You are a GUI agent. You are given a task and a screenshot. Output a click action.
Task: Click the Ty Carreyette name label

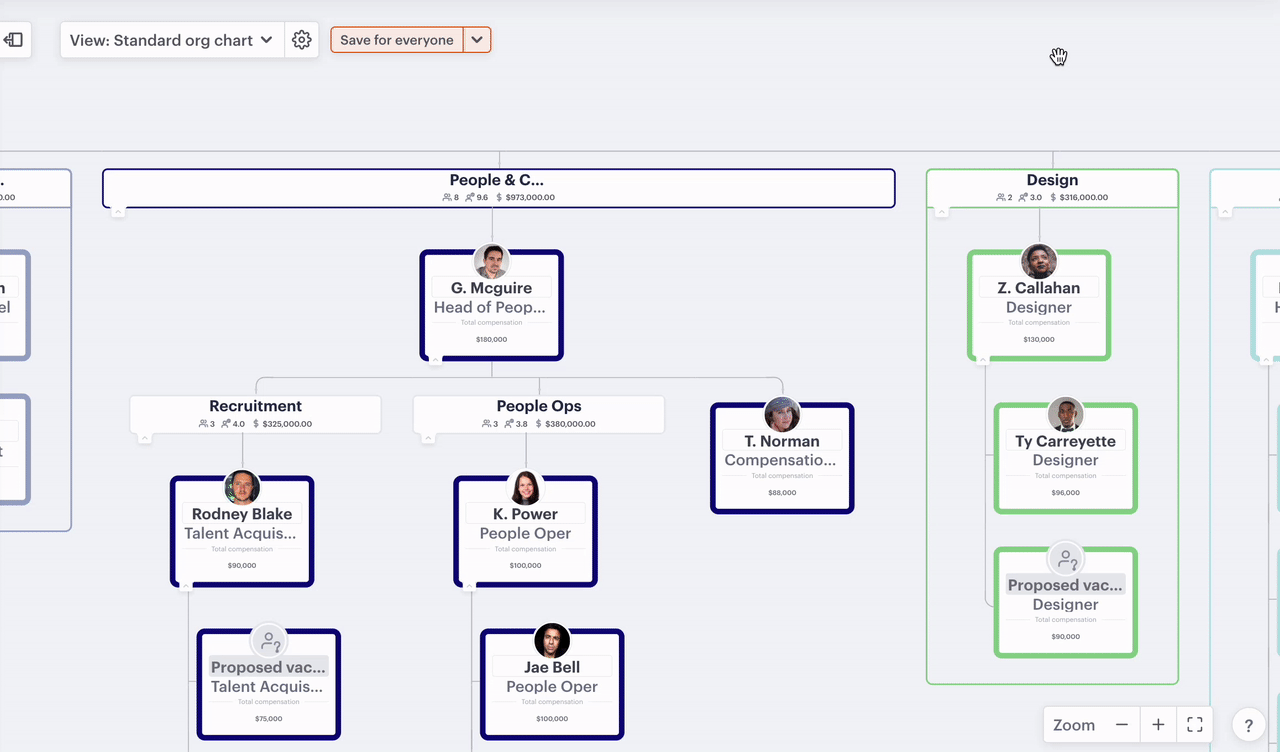pyautogui.click(x=1065, y=441)
